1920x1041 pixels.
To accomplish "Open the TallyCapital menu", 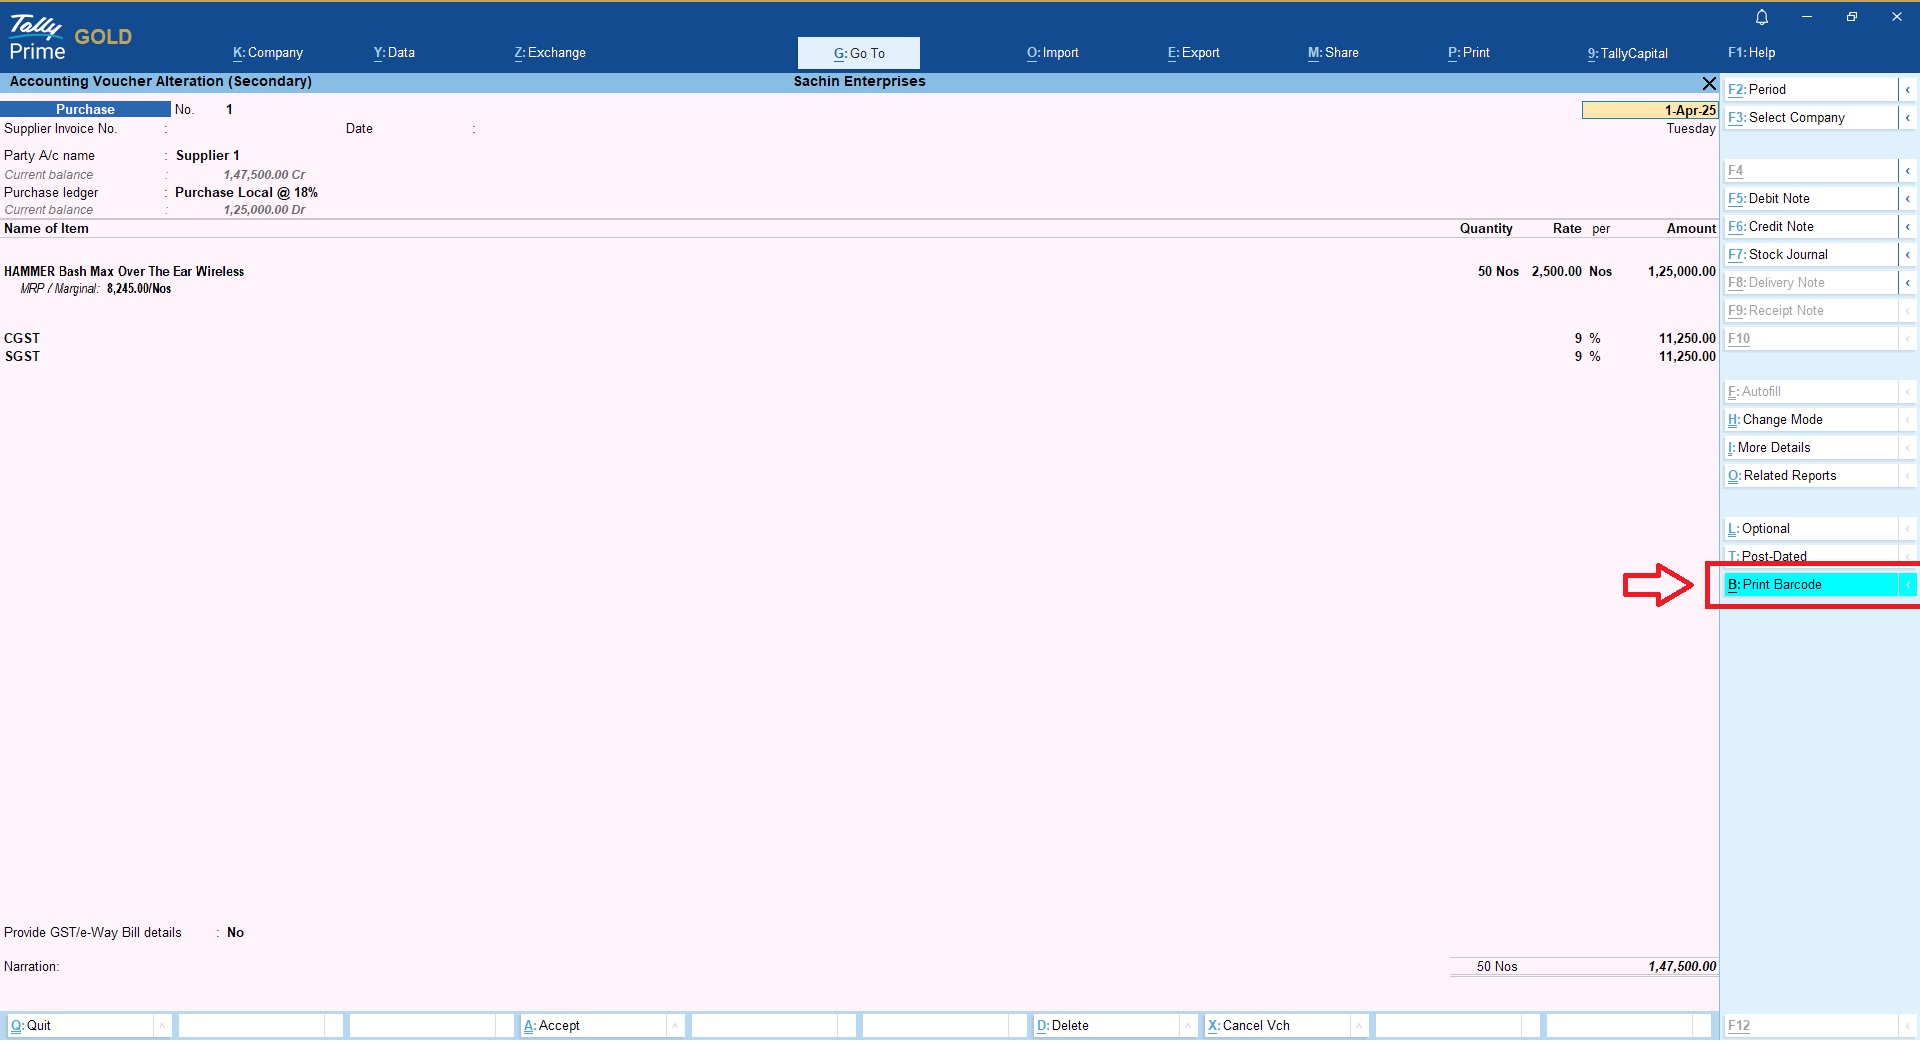I will (x=1627, y=53).
